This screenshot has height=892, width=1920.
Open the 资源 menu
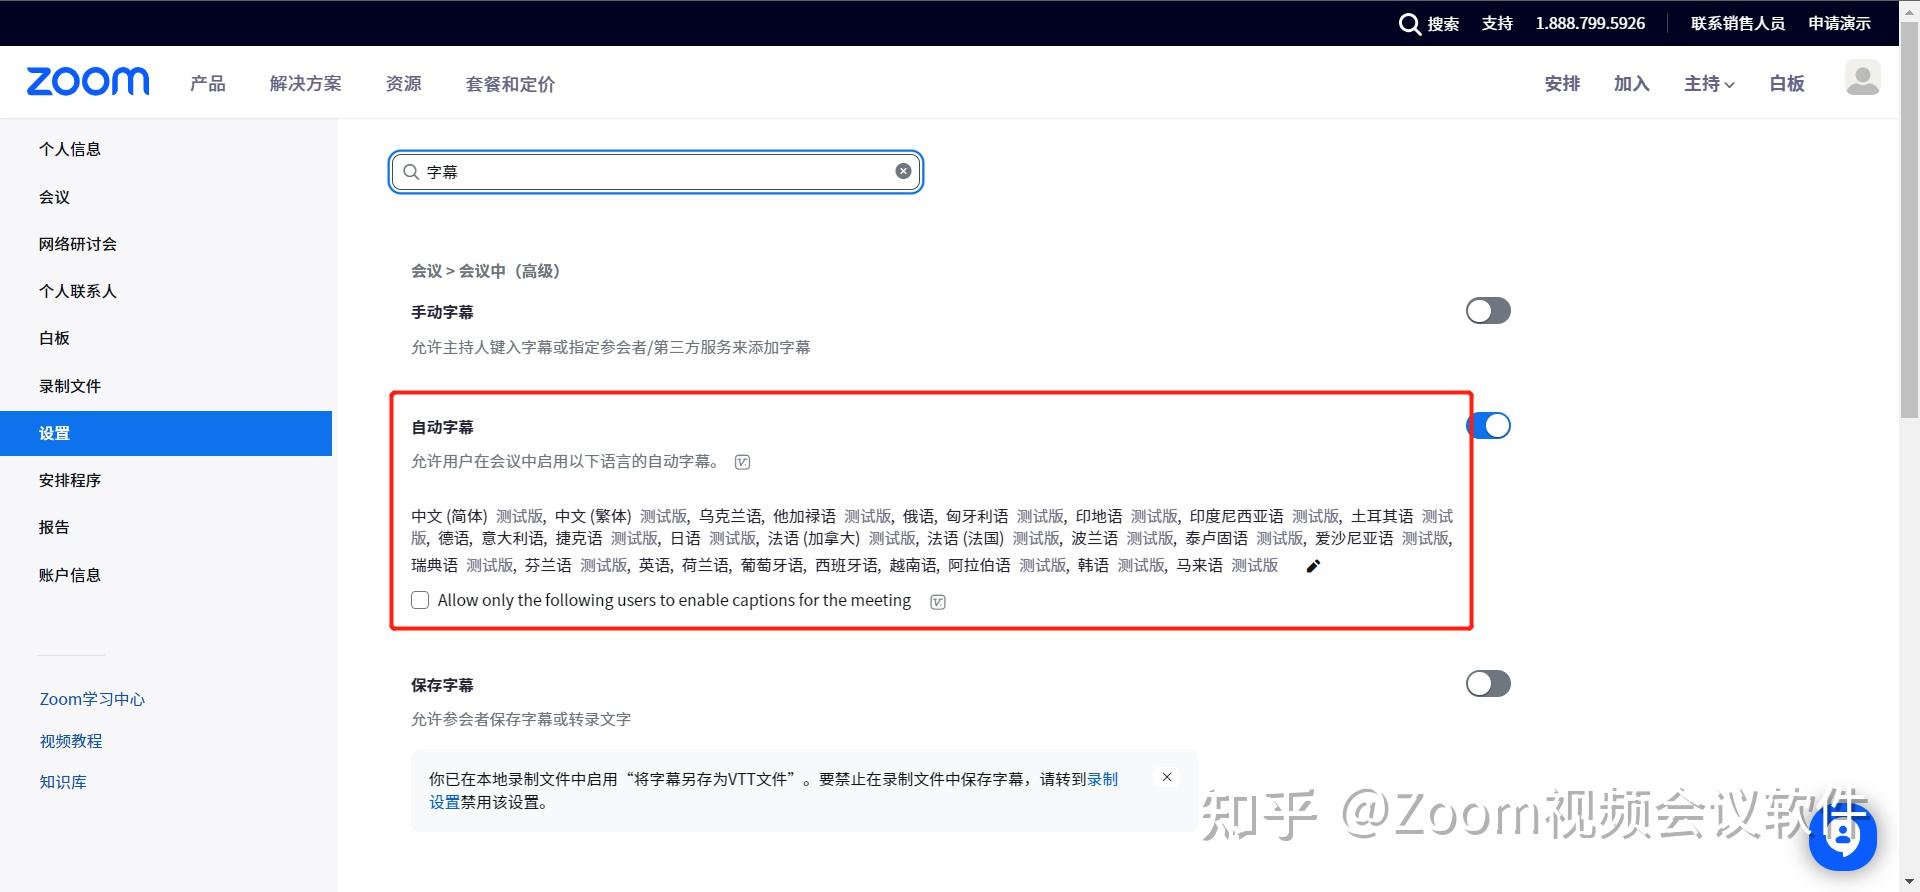[x=404, y=84]
